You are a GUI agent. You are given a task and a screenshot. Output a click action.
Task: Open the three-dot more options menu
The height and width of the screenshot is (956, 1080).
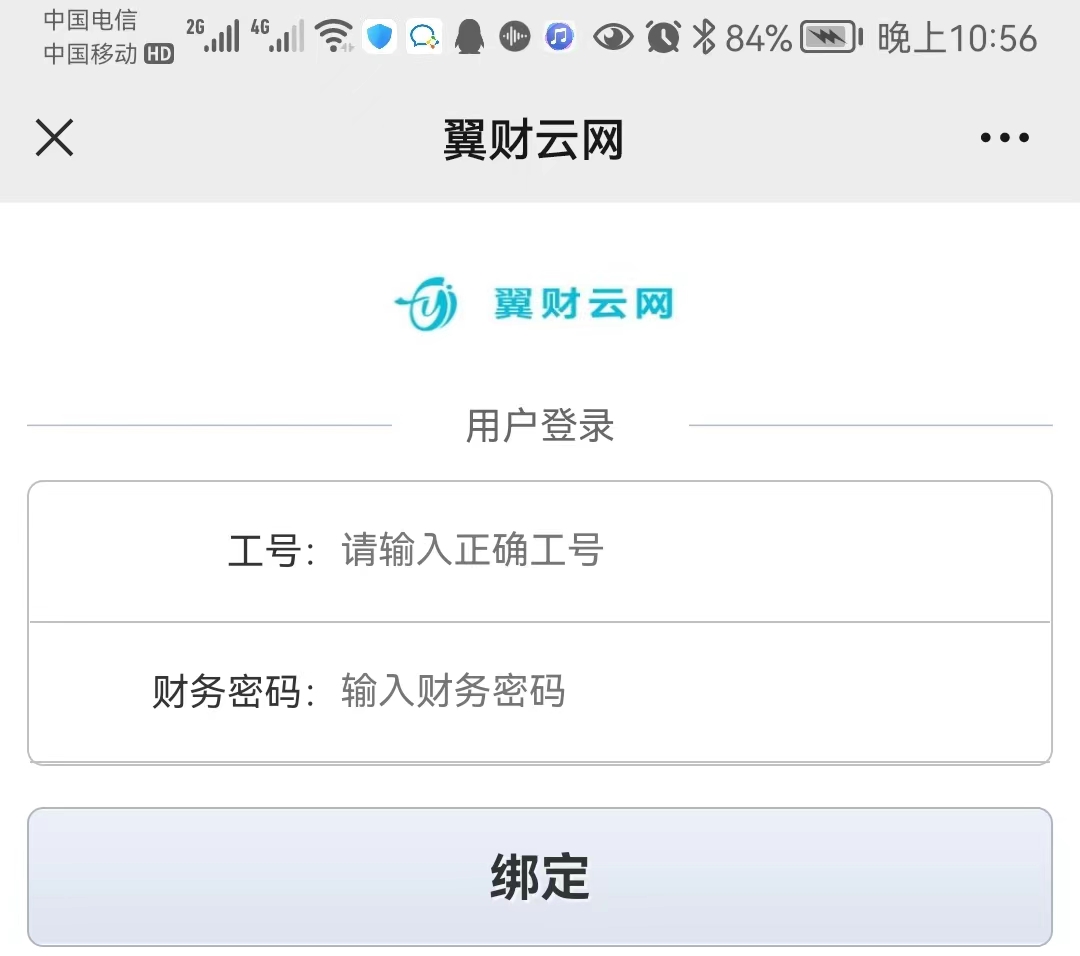coord(1004,138)
